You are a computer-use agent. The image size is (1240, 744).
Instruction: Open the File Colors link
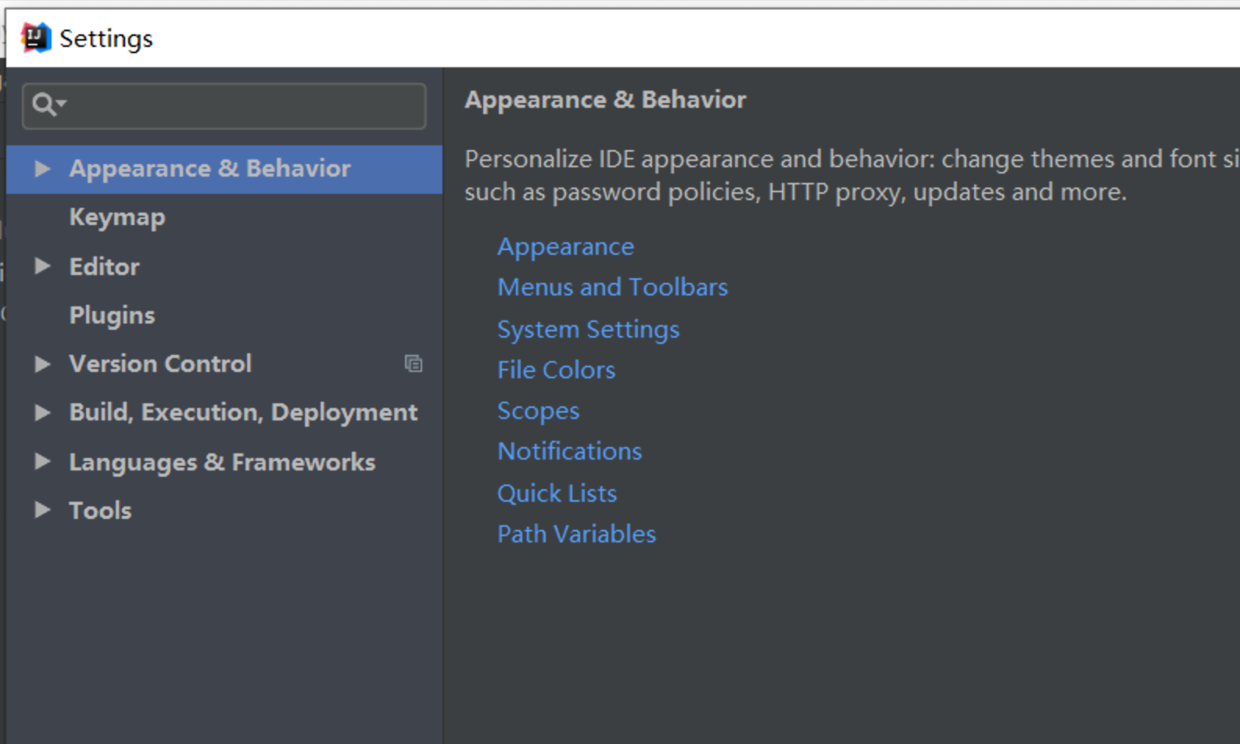pos(556,370)
